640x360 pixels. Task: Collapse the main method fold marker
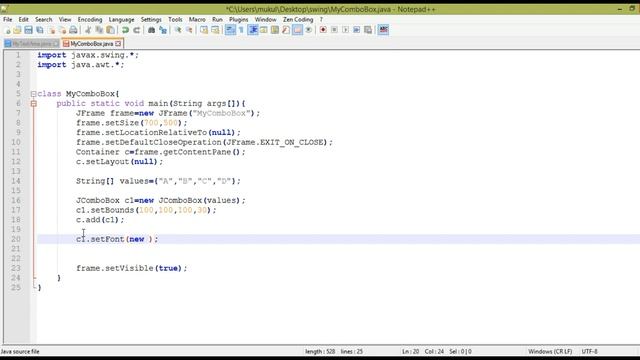[x=33, y=104]
